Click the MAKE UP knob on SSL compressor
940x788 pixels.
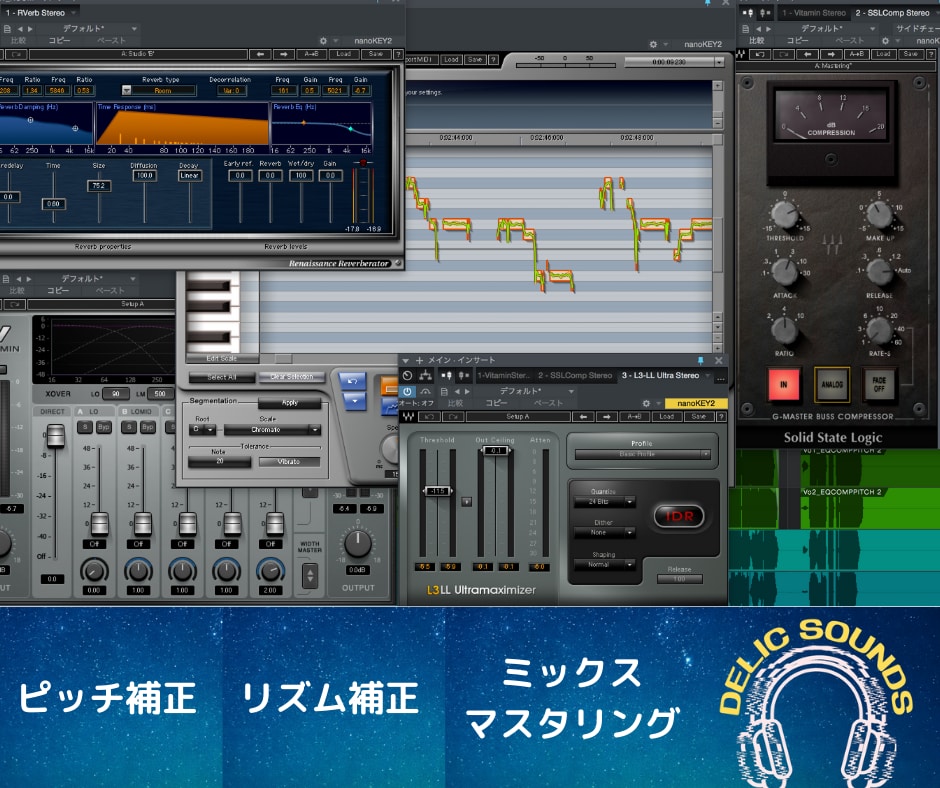pyautogui.click(x=879, y=215)
